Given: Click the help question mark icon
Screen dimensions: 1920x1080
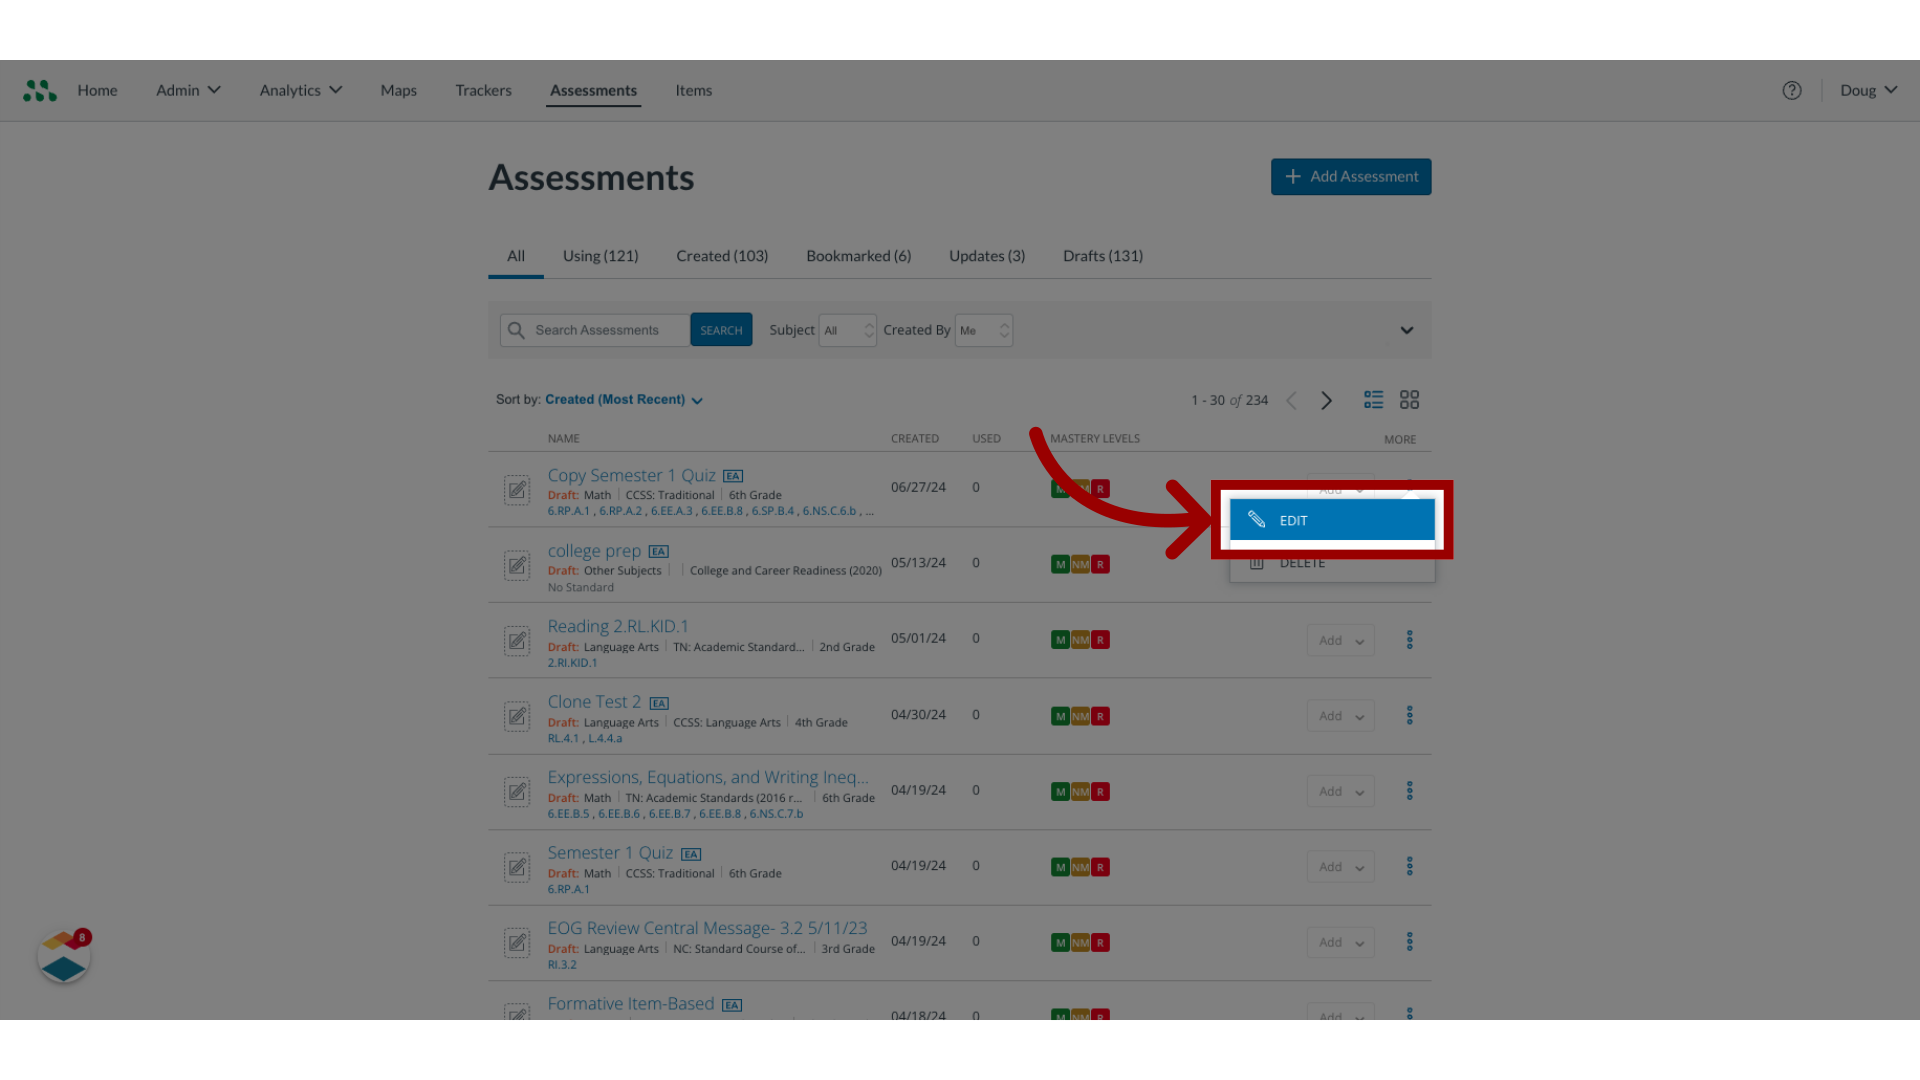Looking at the screenshot, I should [1792, 90].
